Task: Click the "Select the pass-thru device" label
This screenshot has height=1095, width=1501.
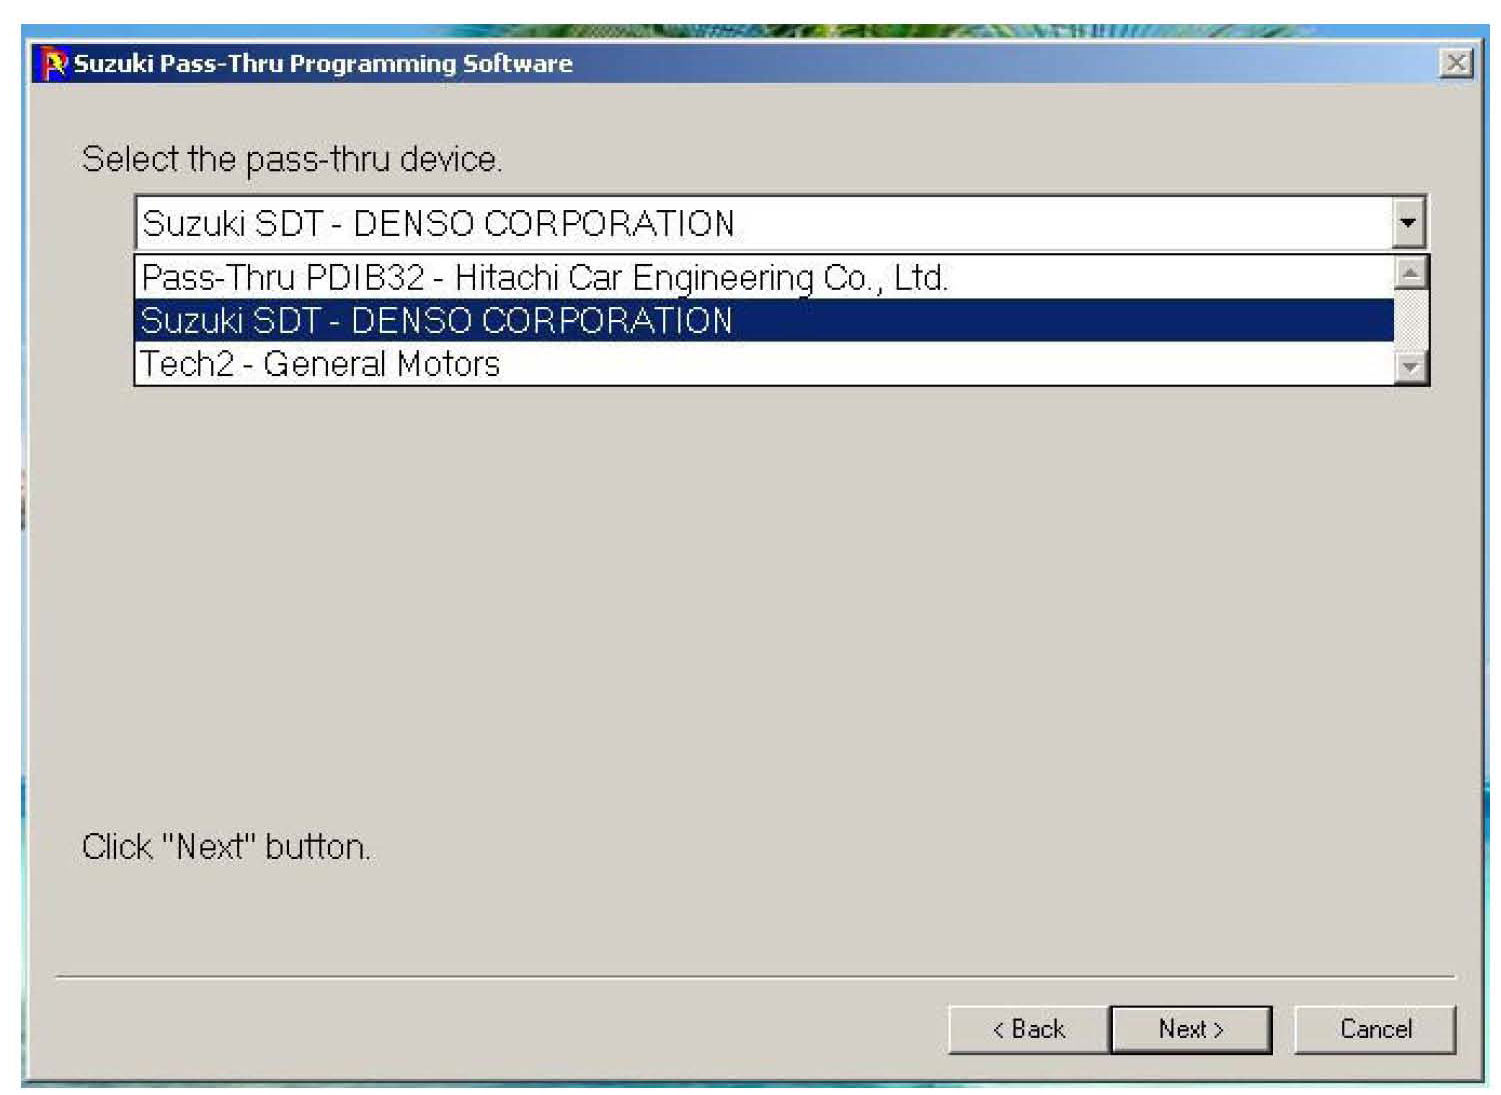Action: point(291,159)
